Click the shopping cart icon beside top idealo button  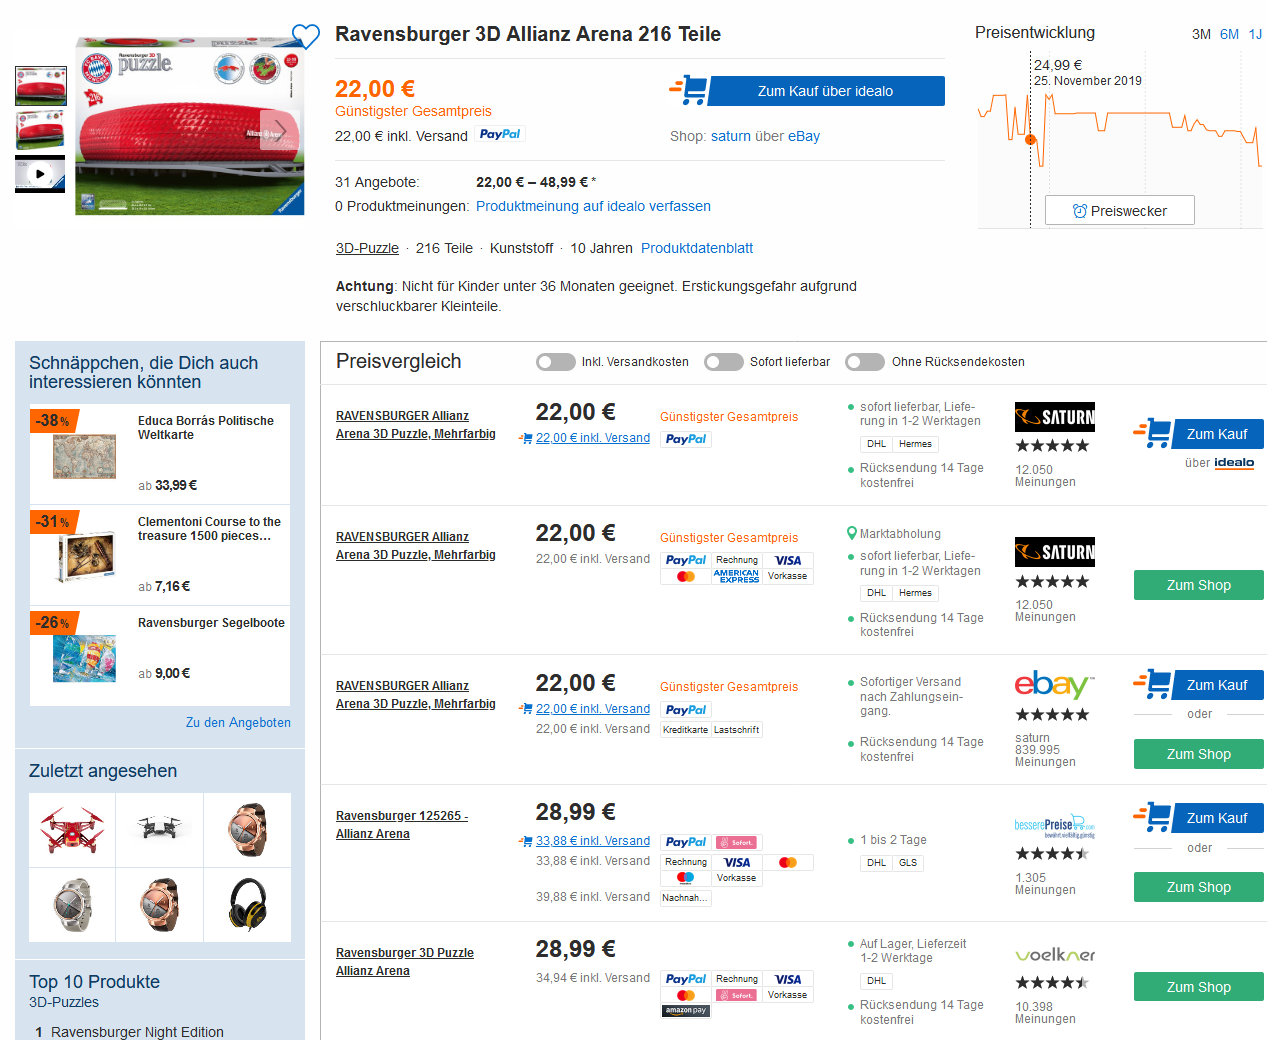tap(690, 91)
